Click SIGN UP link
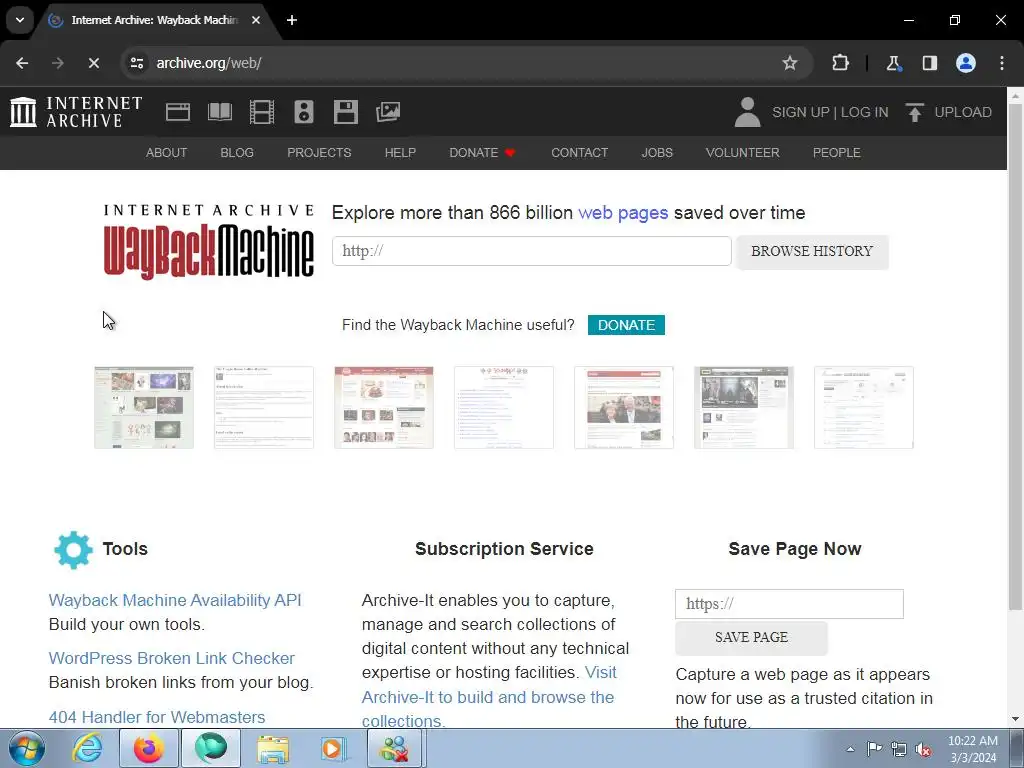The width and height of the screenshot is (1024, 768). coord(800,112)
